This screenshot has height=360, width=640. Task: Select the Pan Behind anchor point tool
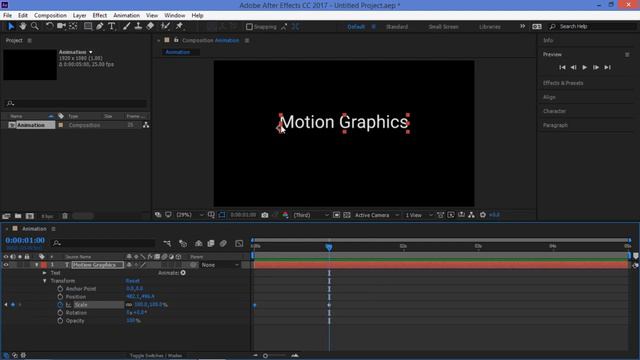point(73,27)
